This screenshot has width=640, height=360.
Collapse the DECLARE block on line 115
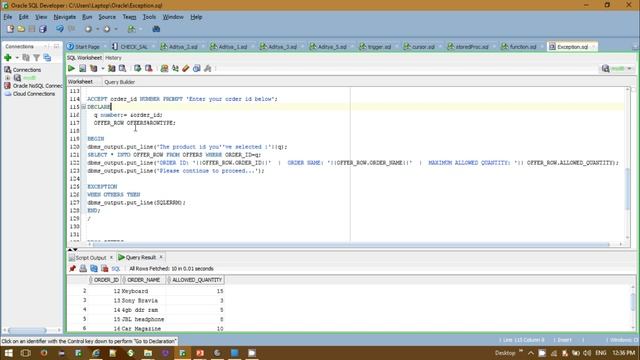pos(83,107)
